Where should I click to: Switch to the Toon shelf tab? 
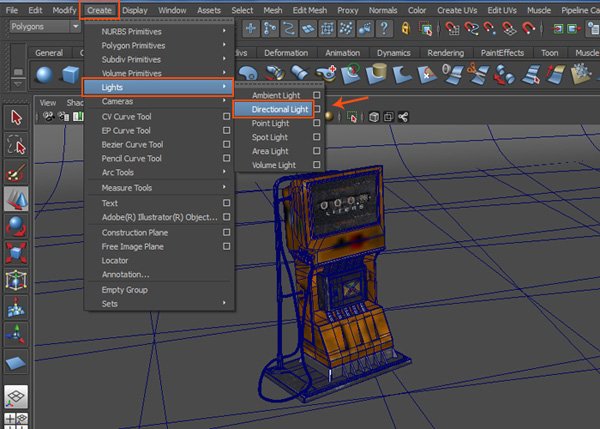coord(549,53)
